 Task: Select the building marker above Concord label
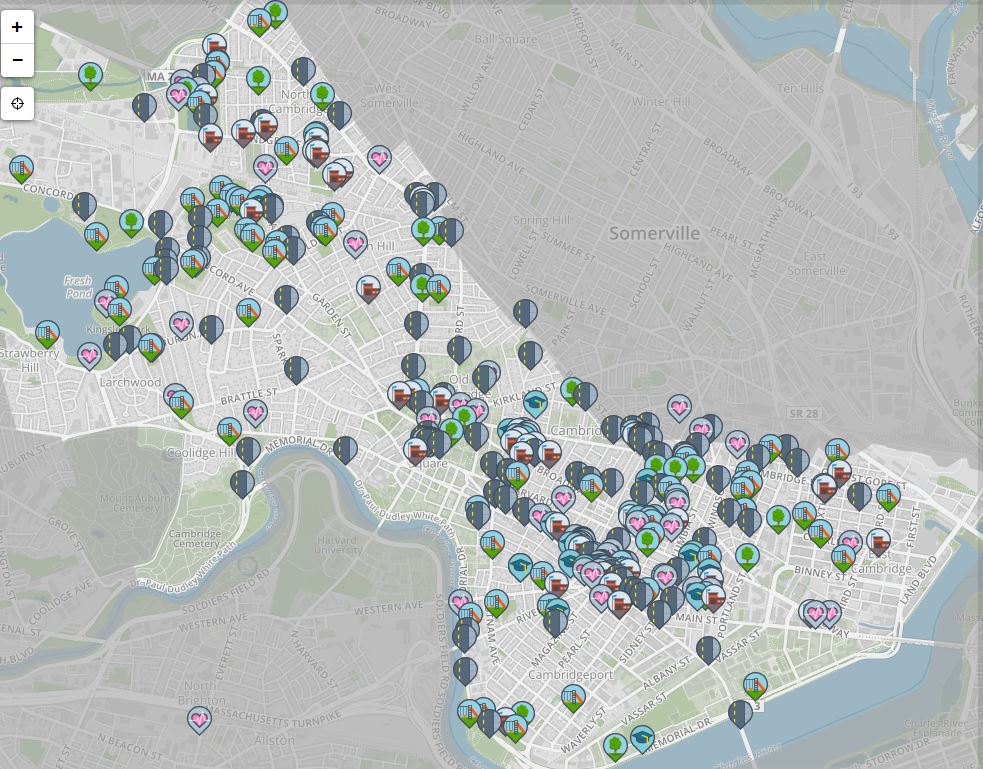click(21, 169)
